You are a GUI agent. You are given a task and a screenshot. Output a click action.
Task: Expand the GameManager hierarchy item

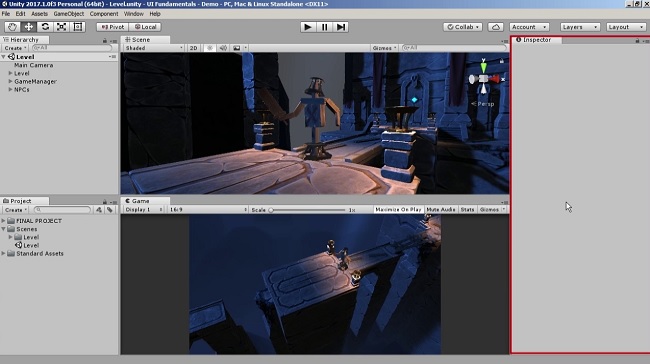pyautogui.click(x=10, y=81)
